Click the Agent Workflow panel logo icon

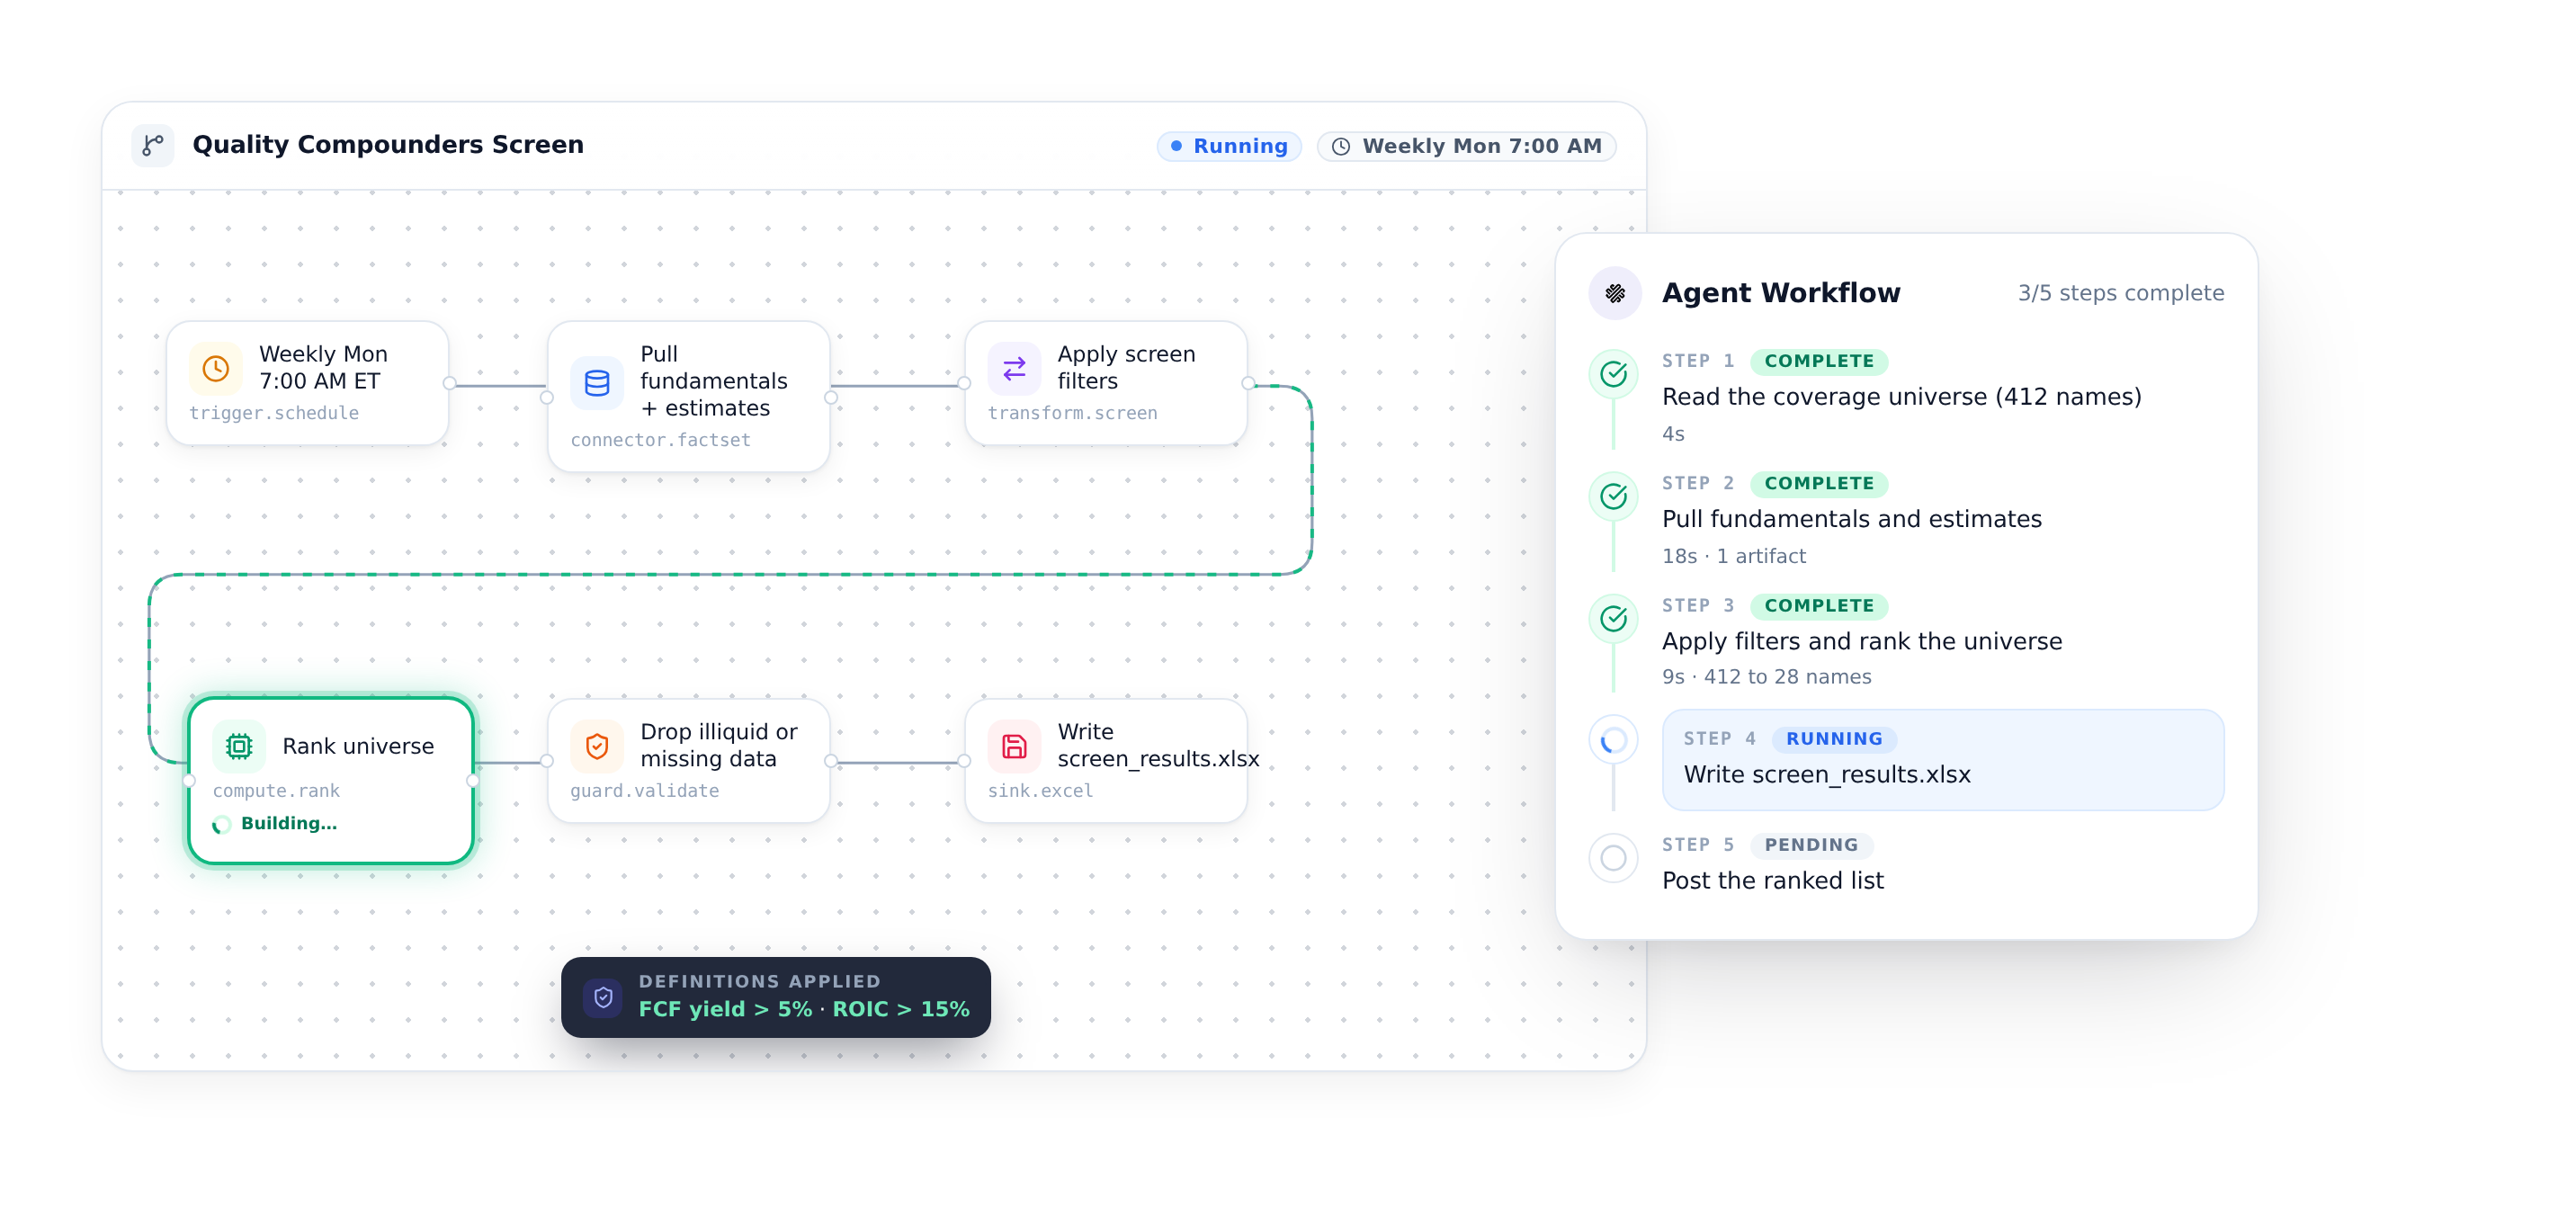[1615, 293]
